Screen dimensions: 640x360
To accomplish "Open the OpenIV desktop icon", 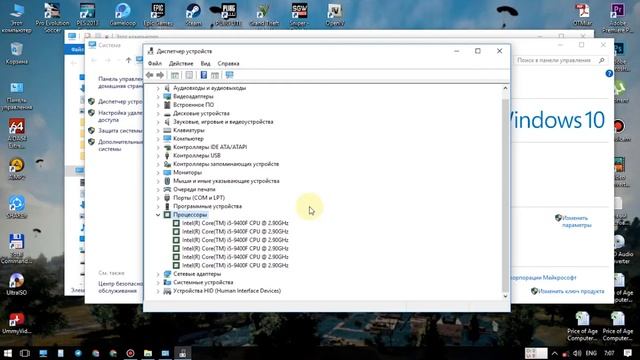I will coord(334,14).
